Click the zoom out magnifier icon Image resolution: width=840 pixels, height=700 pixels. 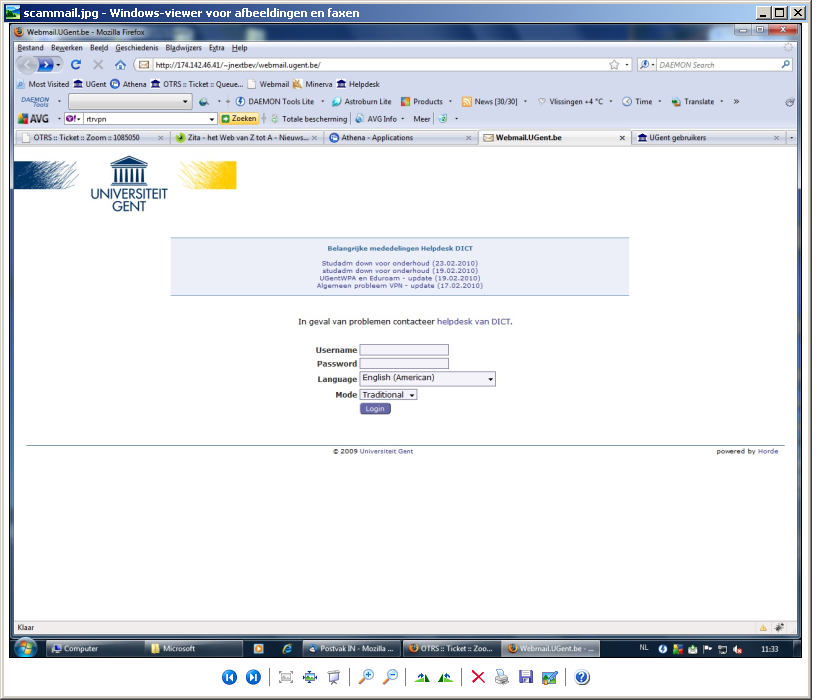(390, 677)
